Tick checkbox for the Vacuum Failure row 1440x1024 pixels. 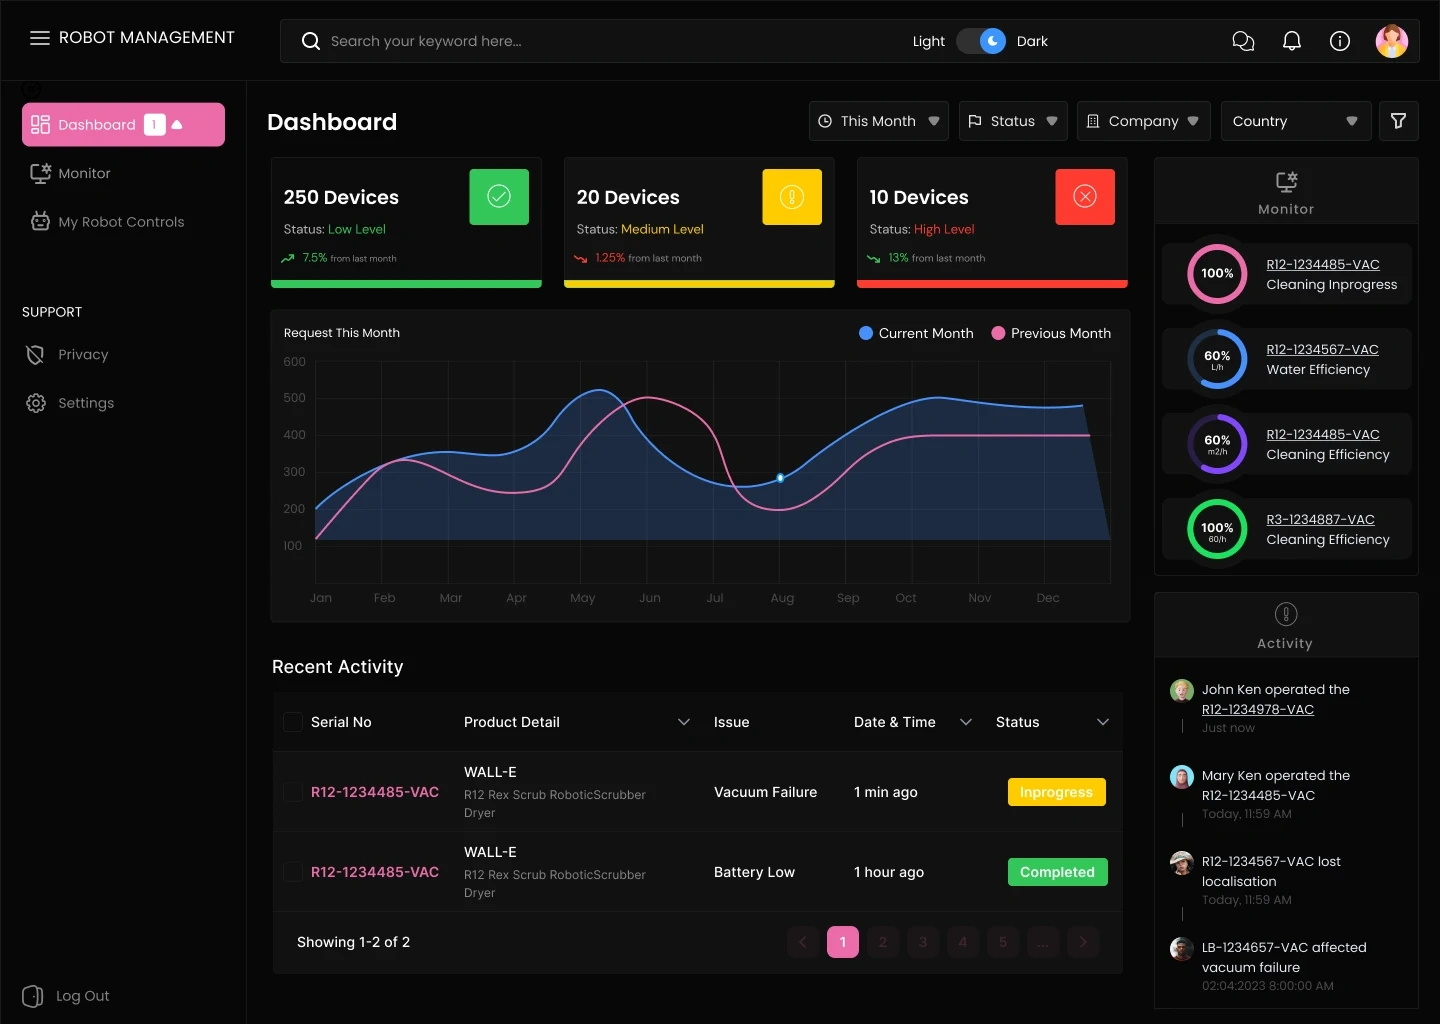(x=293, y=792)
